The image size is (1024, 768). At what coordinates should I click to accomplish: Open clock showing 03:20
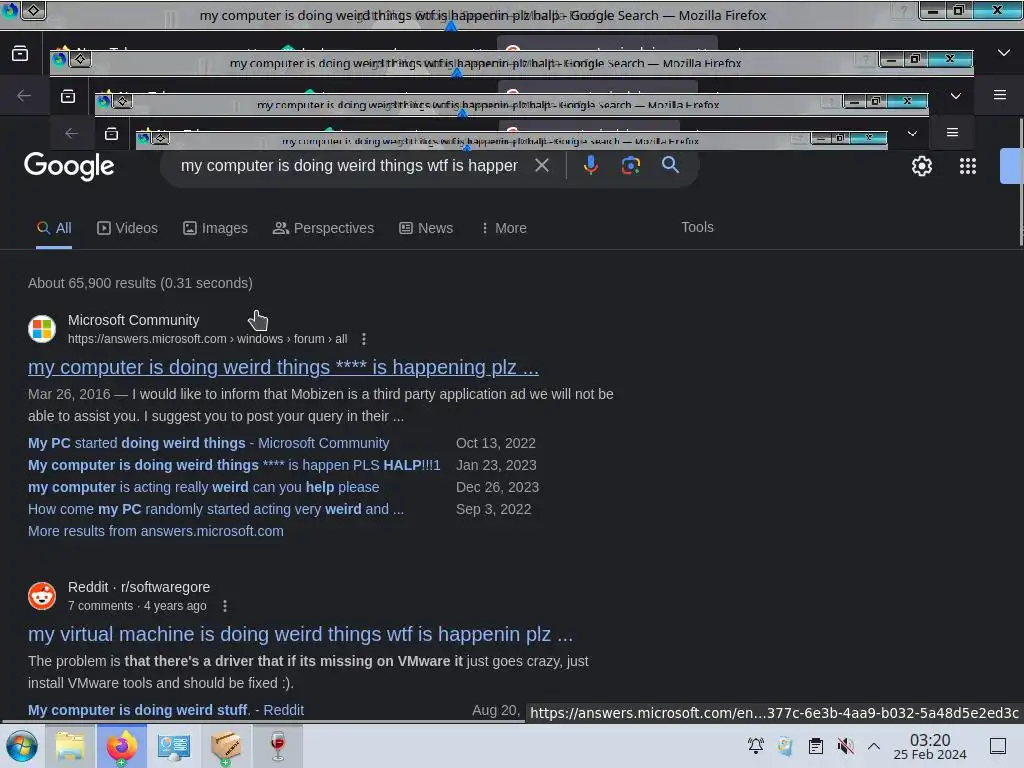click(x=930, y=746)
